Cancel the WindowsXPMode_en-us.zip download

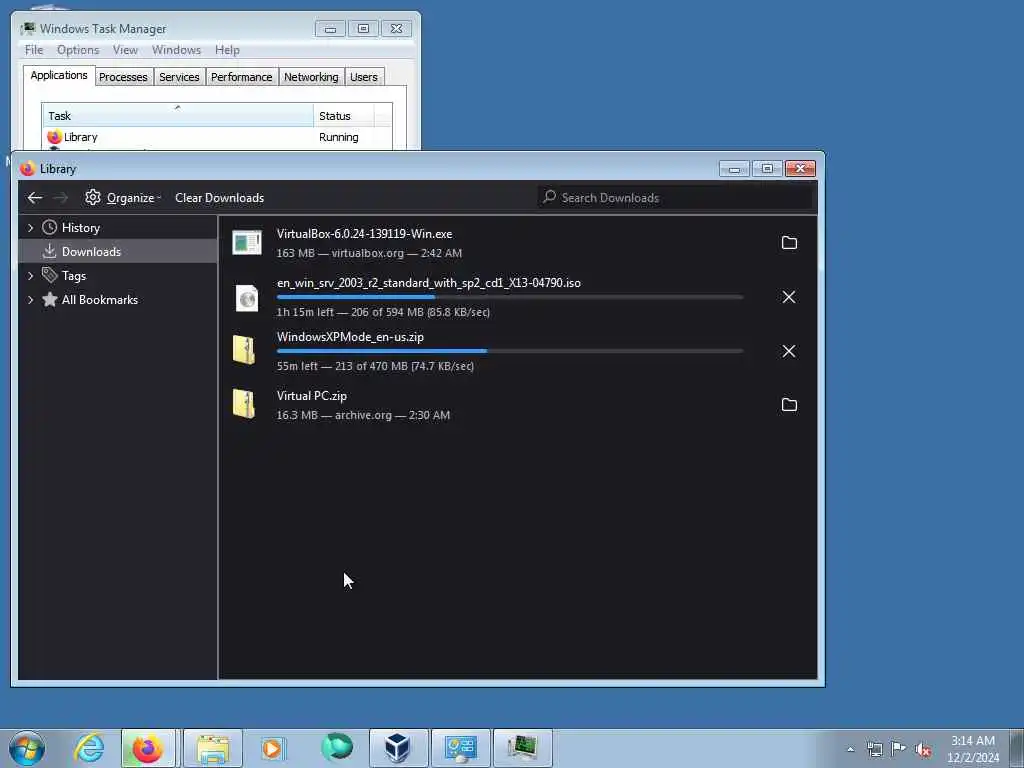click(x=789, y=351)
